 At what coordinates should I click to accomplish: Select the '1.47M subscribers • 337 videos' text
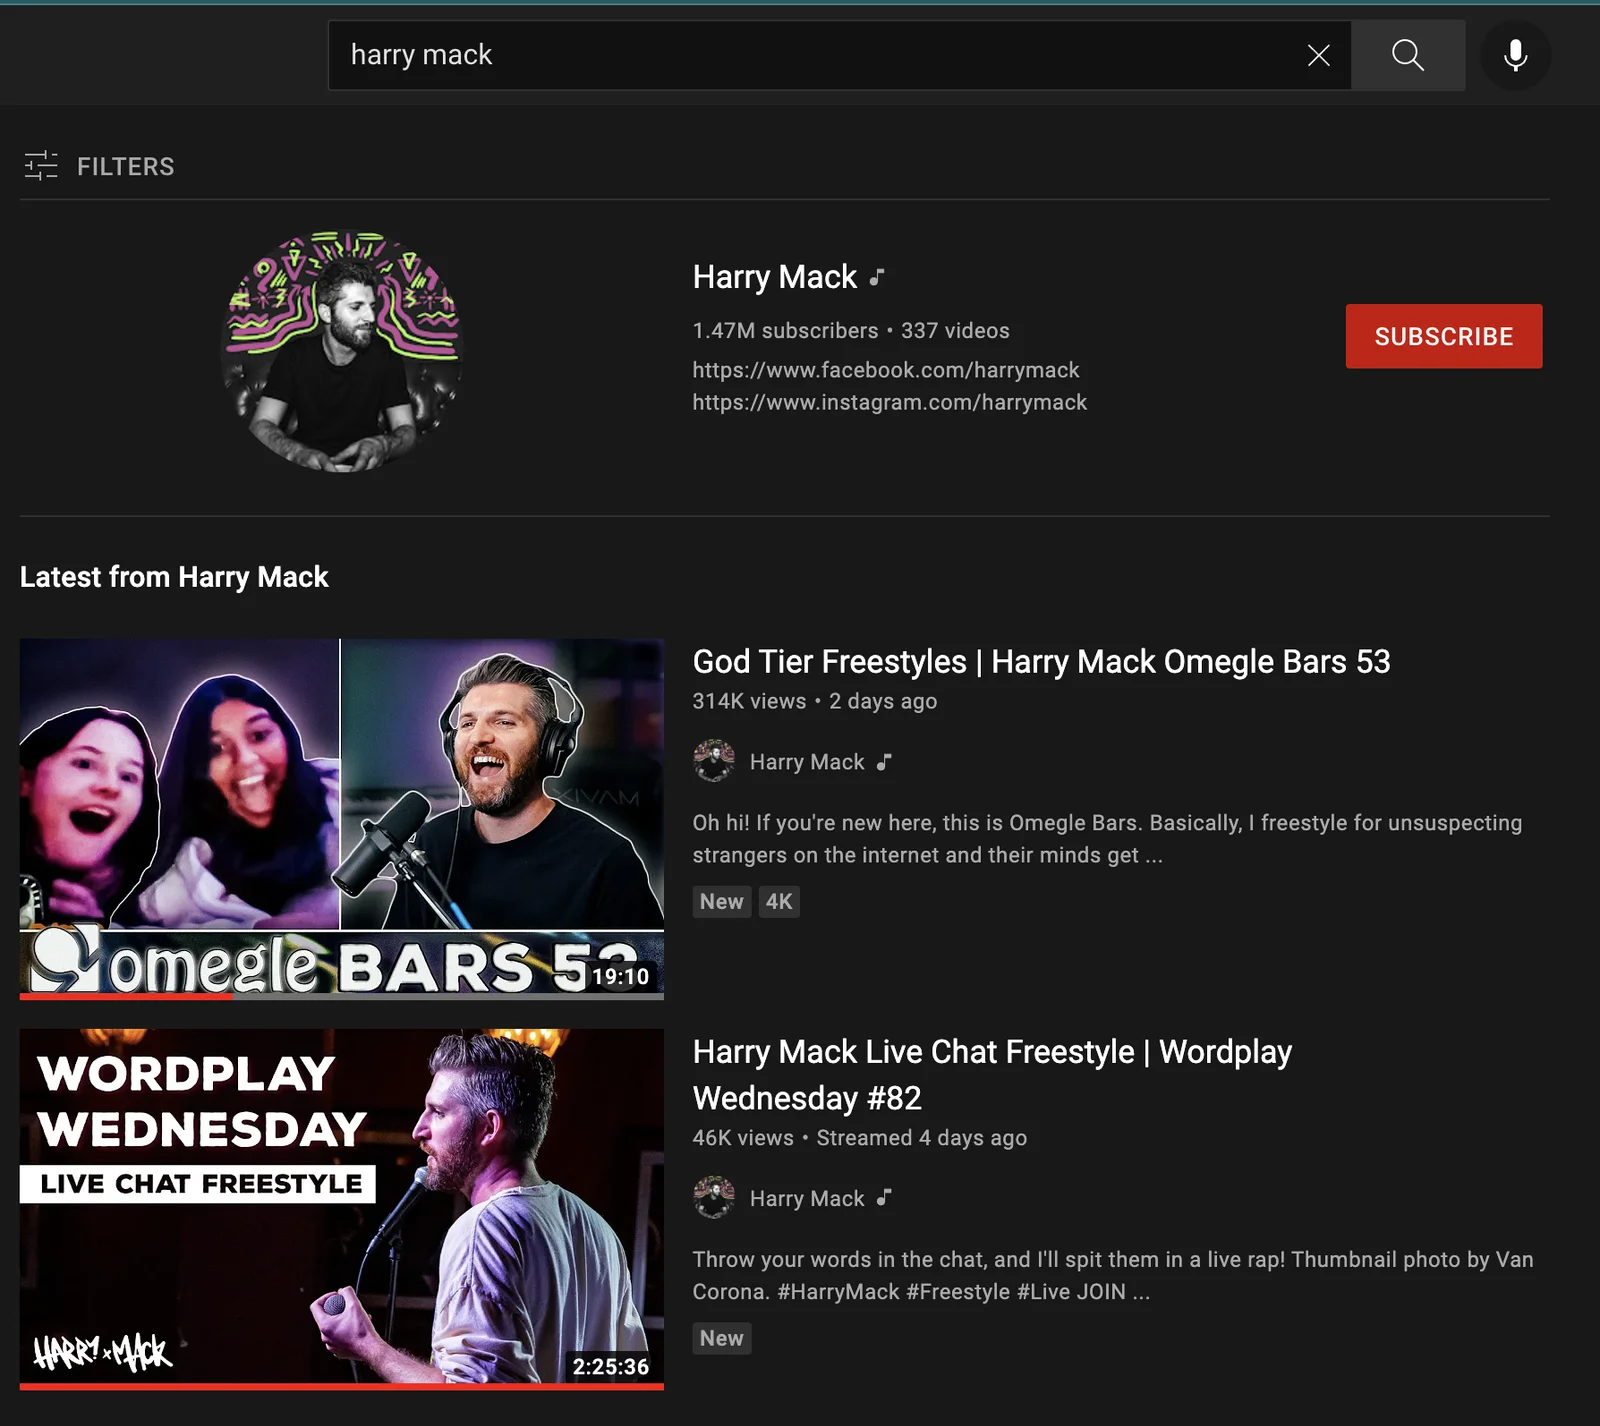click(851, 331)
